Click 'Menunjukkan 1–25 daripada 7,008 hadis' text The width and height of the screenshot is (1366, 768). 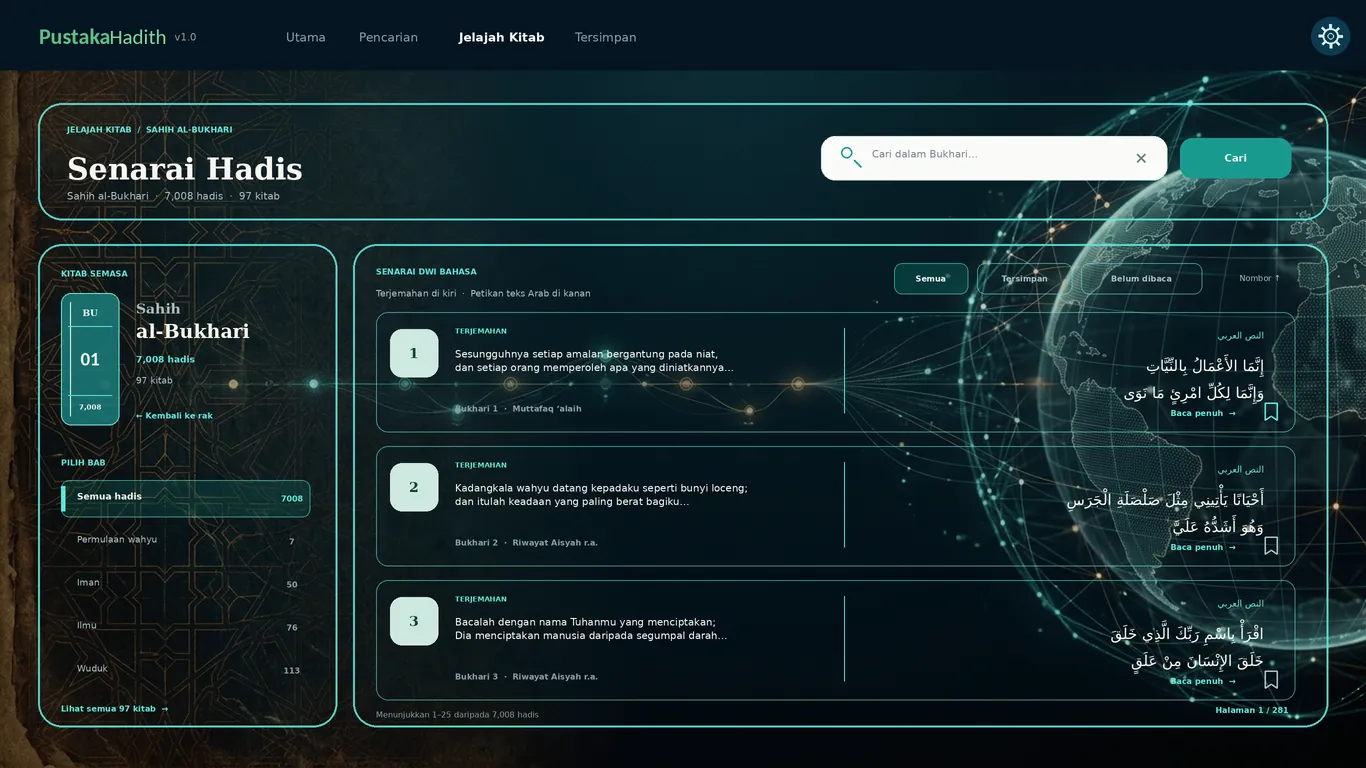click(x=457, y=715)
